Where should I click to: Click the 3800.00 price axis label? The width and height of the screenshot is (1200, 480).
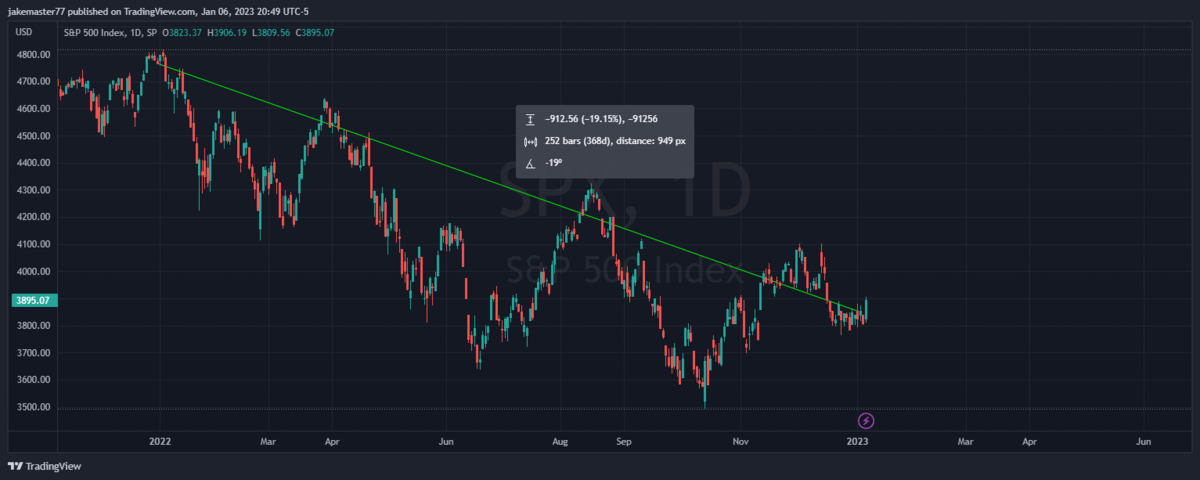point(33,326)
